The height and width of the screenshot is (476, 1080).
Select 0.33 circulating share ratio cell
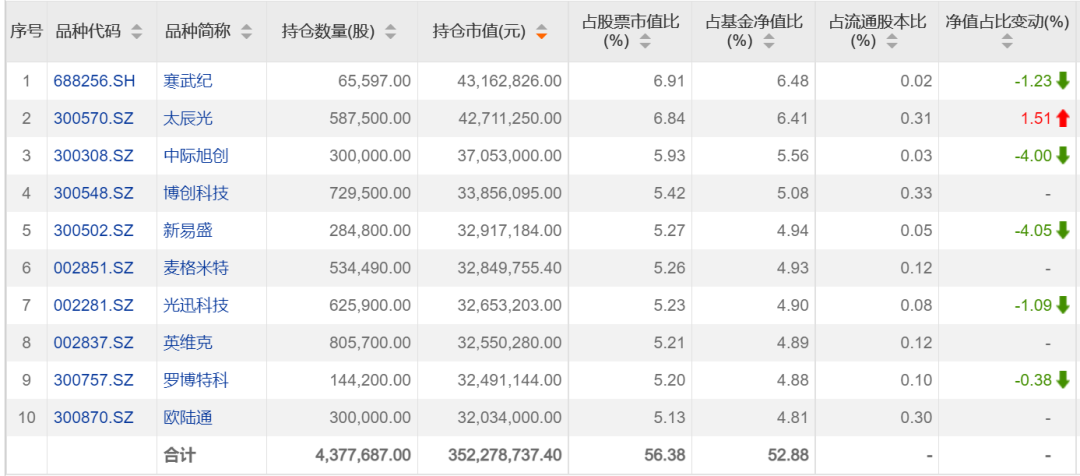coord(918,194)
